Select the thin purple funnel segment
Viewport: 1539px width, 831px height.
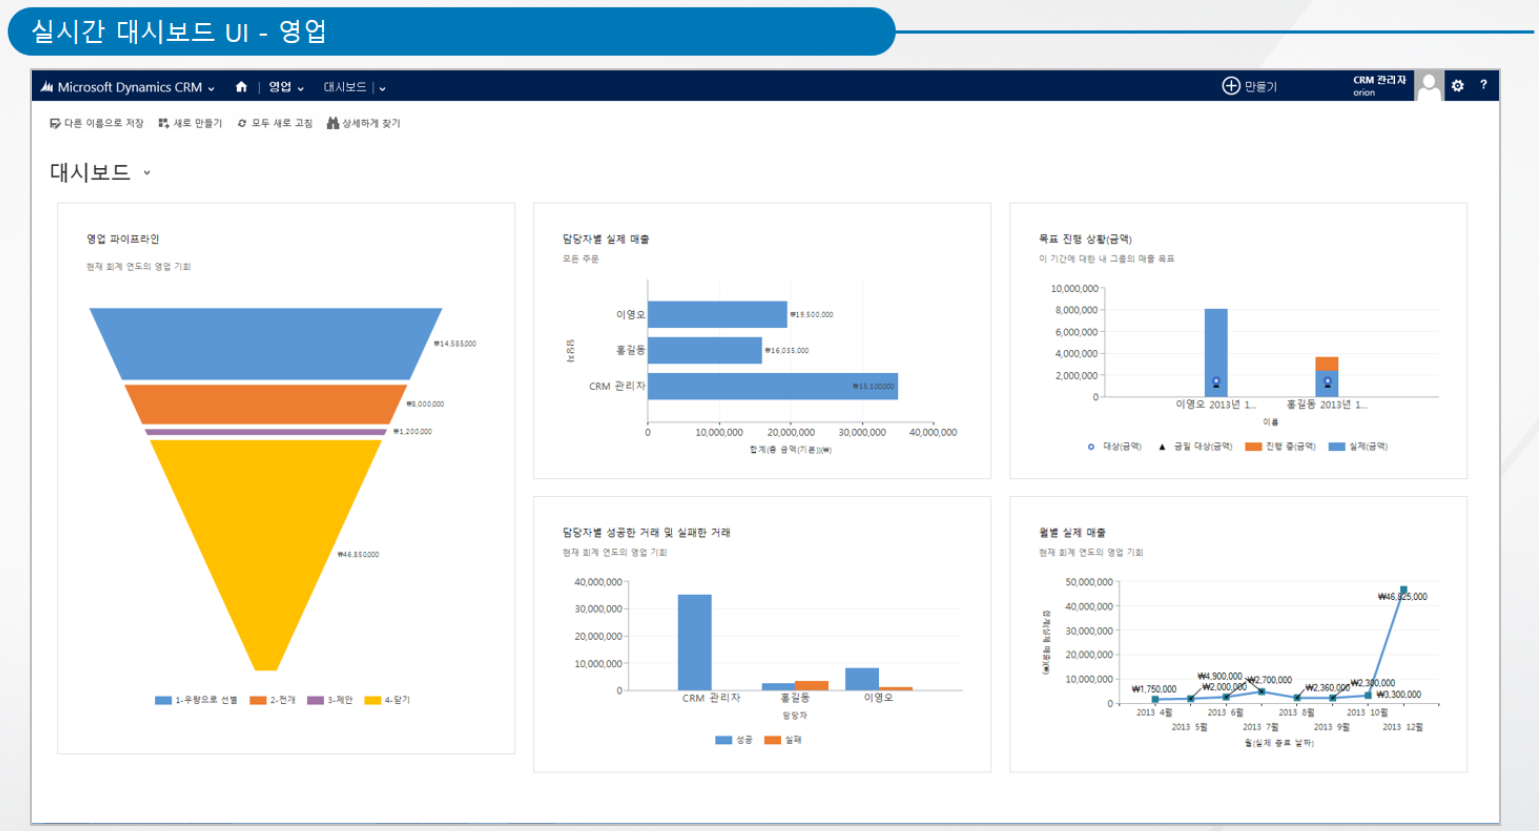[x=265, y=432]
